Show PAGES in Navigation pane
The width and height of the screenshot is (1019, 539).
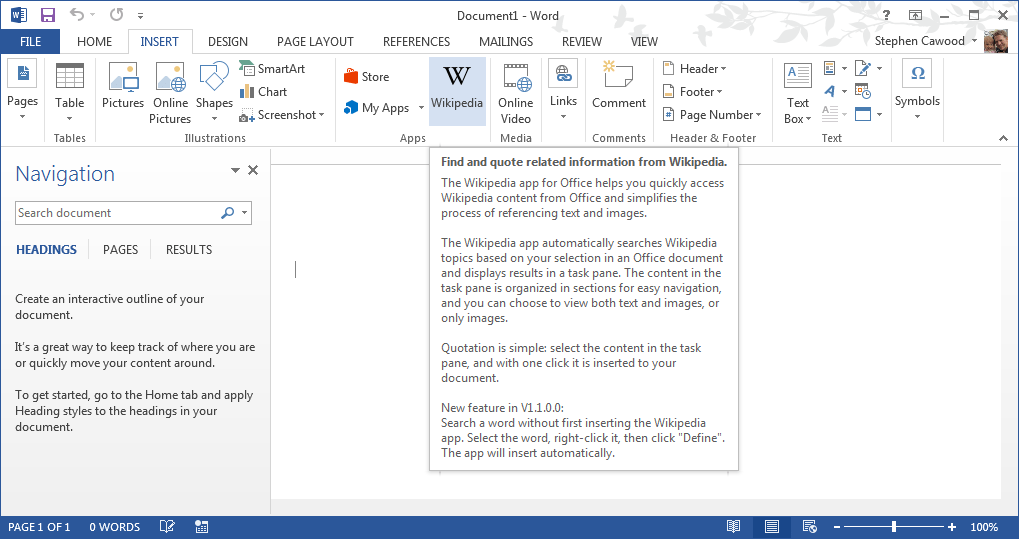[120, 250]
